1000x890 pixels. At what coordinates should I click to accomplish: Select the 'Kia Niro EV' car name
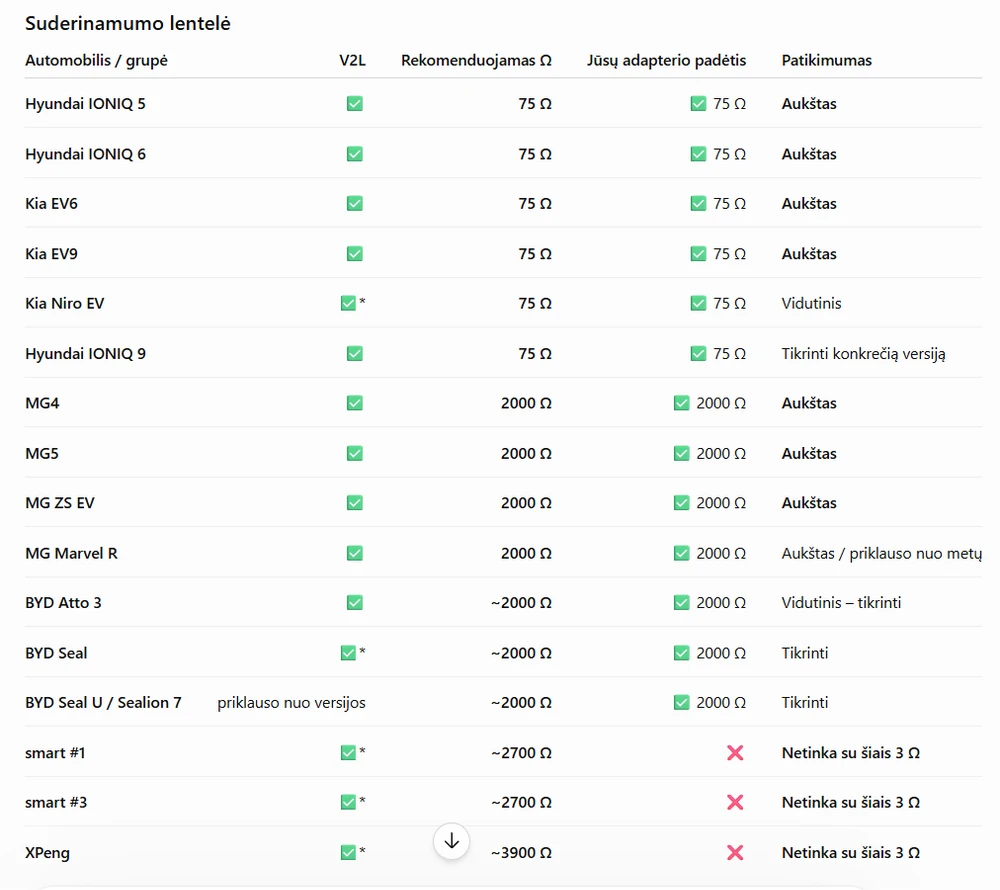click(64, 303)
